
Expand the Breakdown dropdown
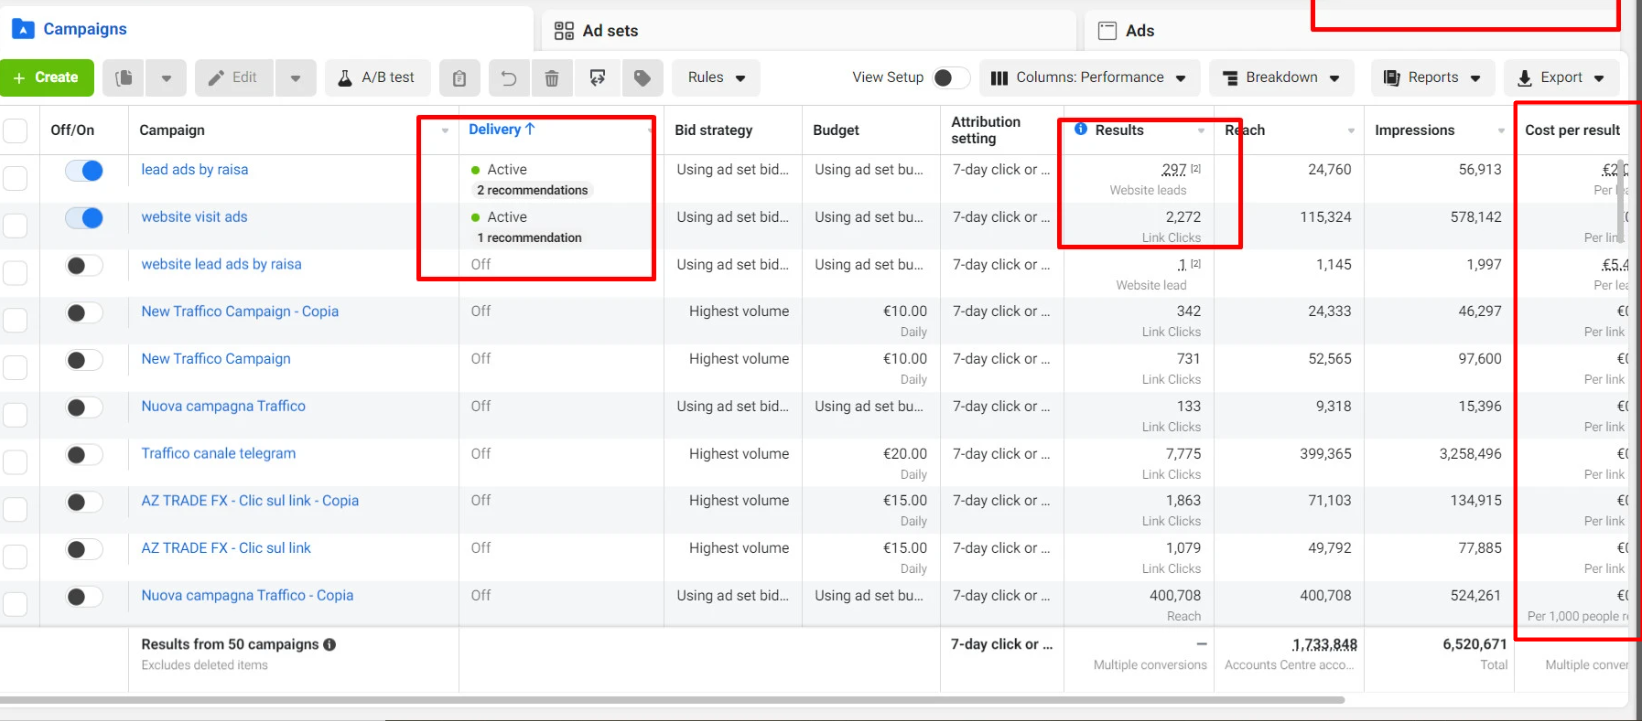click(1281, 78)
